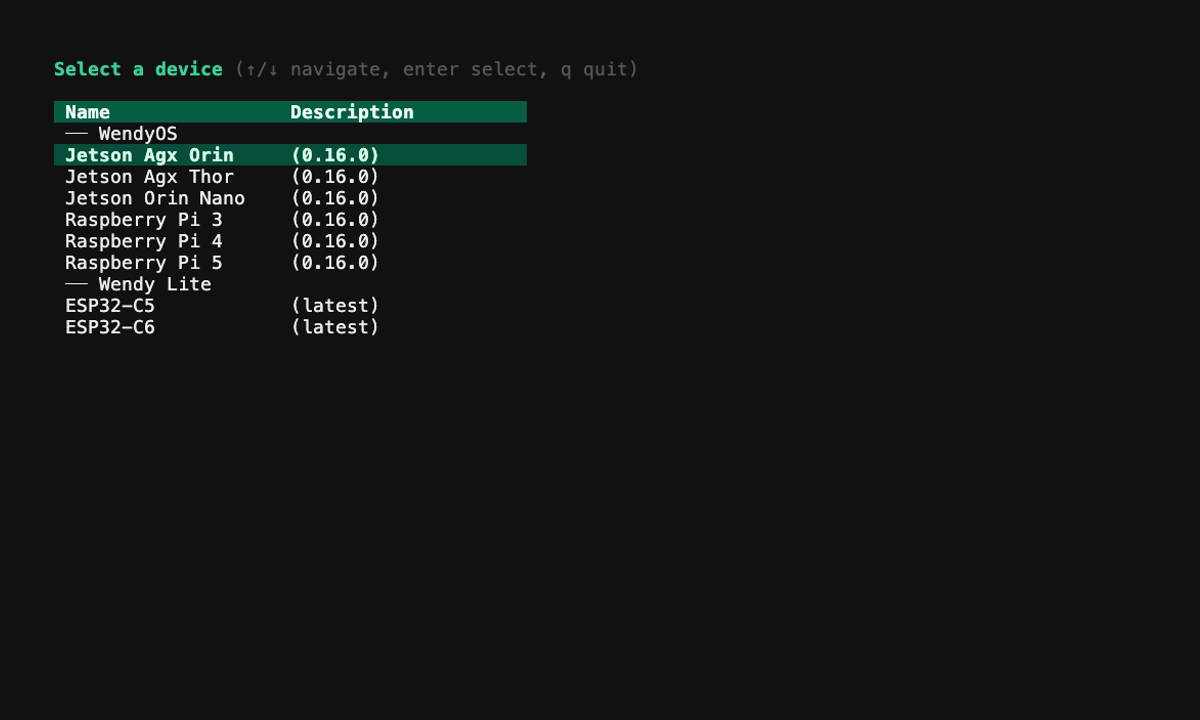
Task: Select Raspberry Pi 5 device
Action: point(290,263)
